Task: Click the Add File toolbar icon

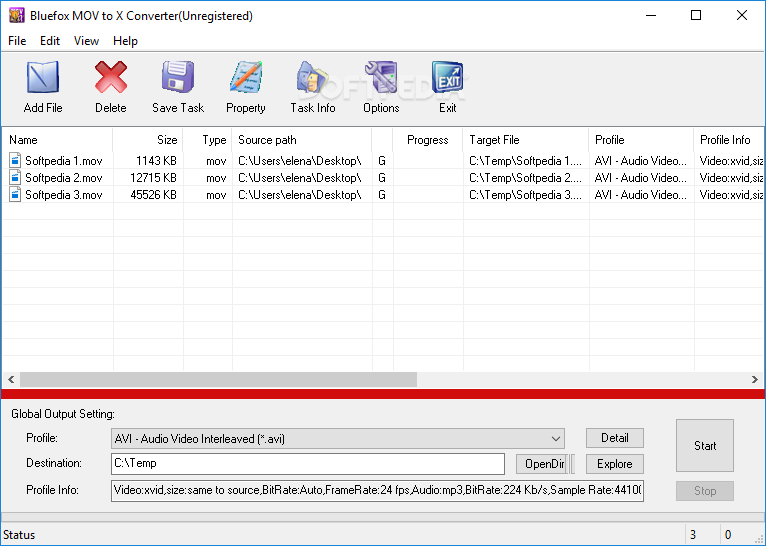Action: [43, 78]
